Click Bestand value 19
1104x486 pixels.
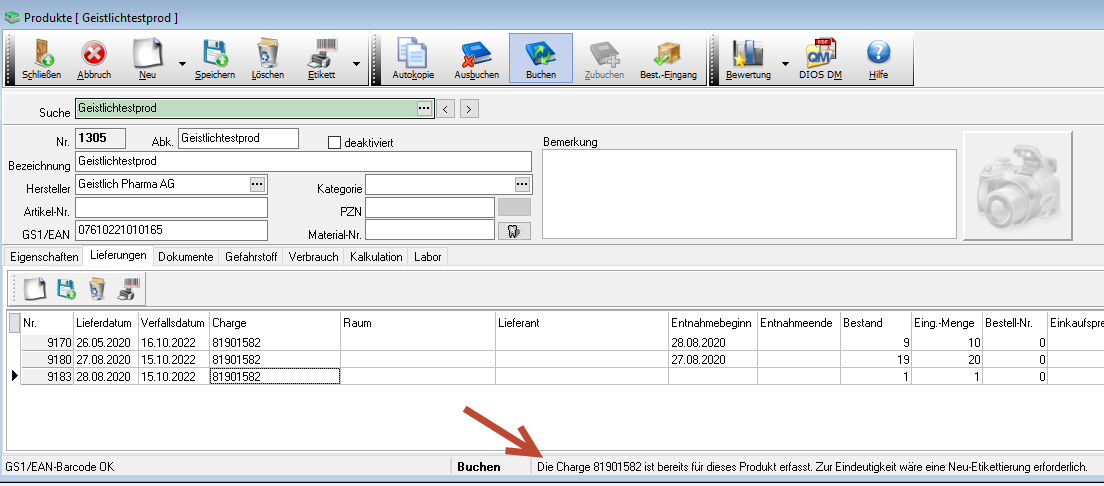(x=876, y=359)
